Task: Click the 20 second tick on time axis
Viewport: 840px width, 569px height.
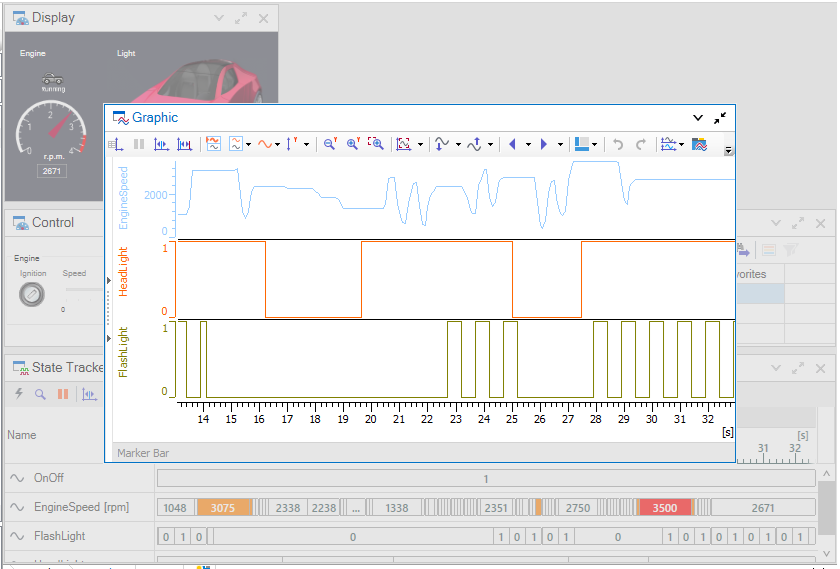Action: pos(371,419)
